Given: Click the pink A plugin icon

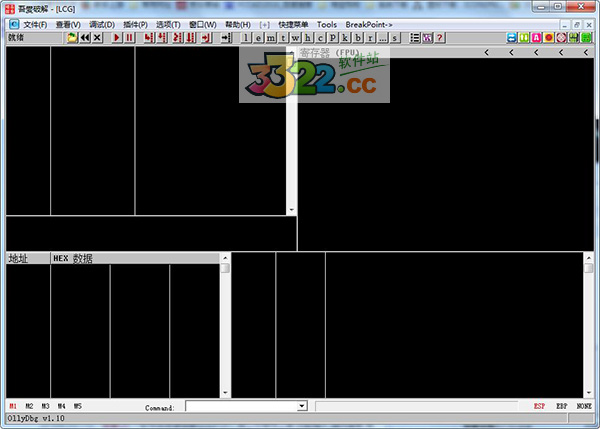Looking at the screenshot, I should tap(536, 38).
